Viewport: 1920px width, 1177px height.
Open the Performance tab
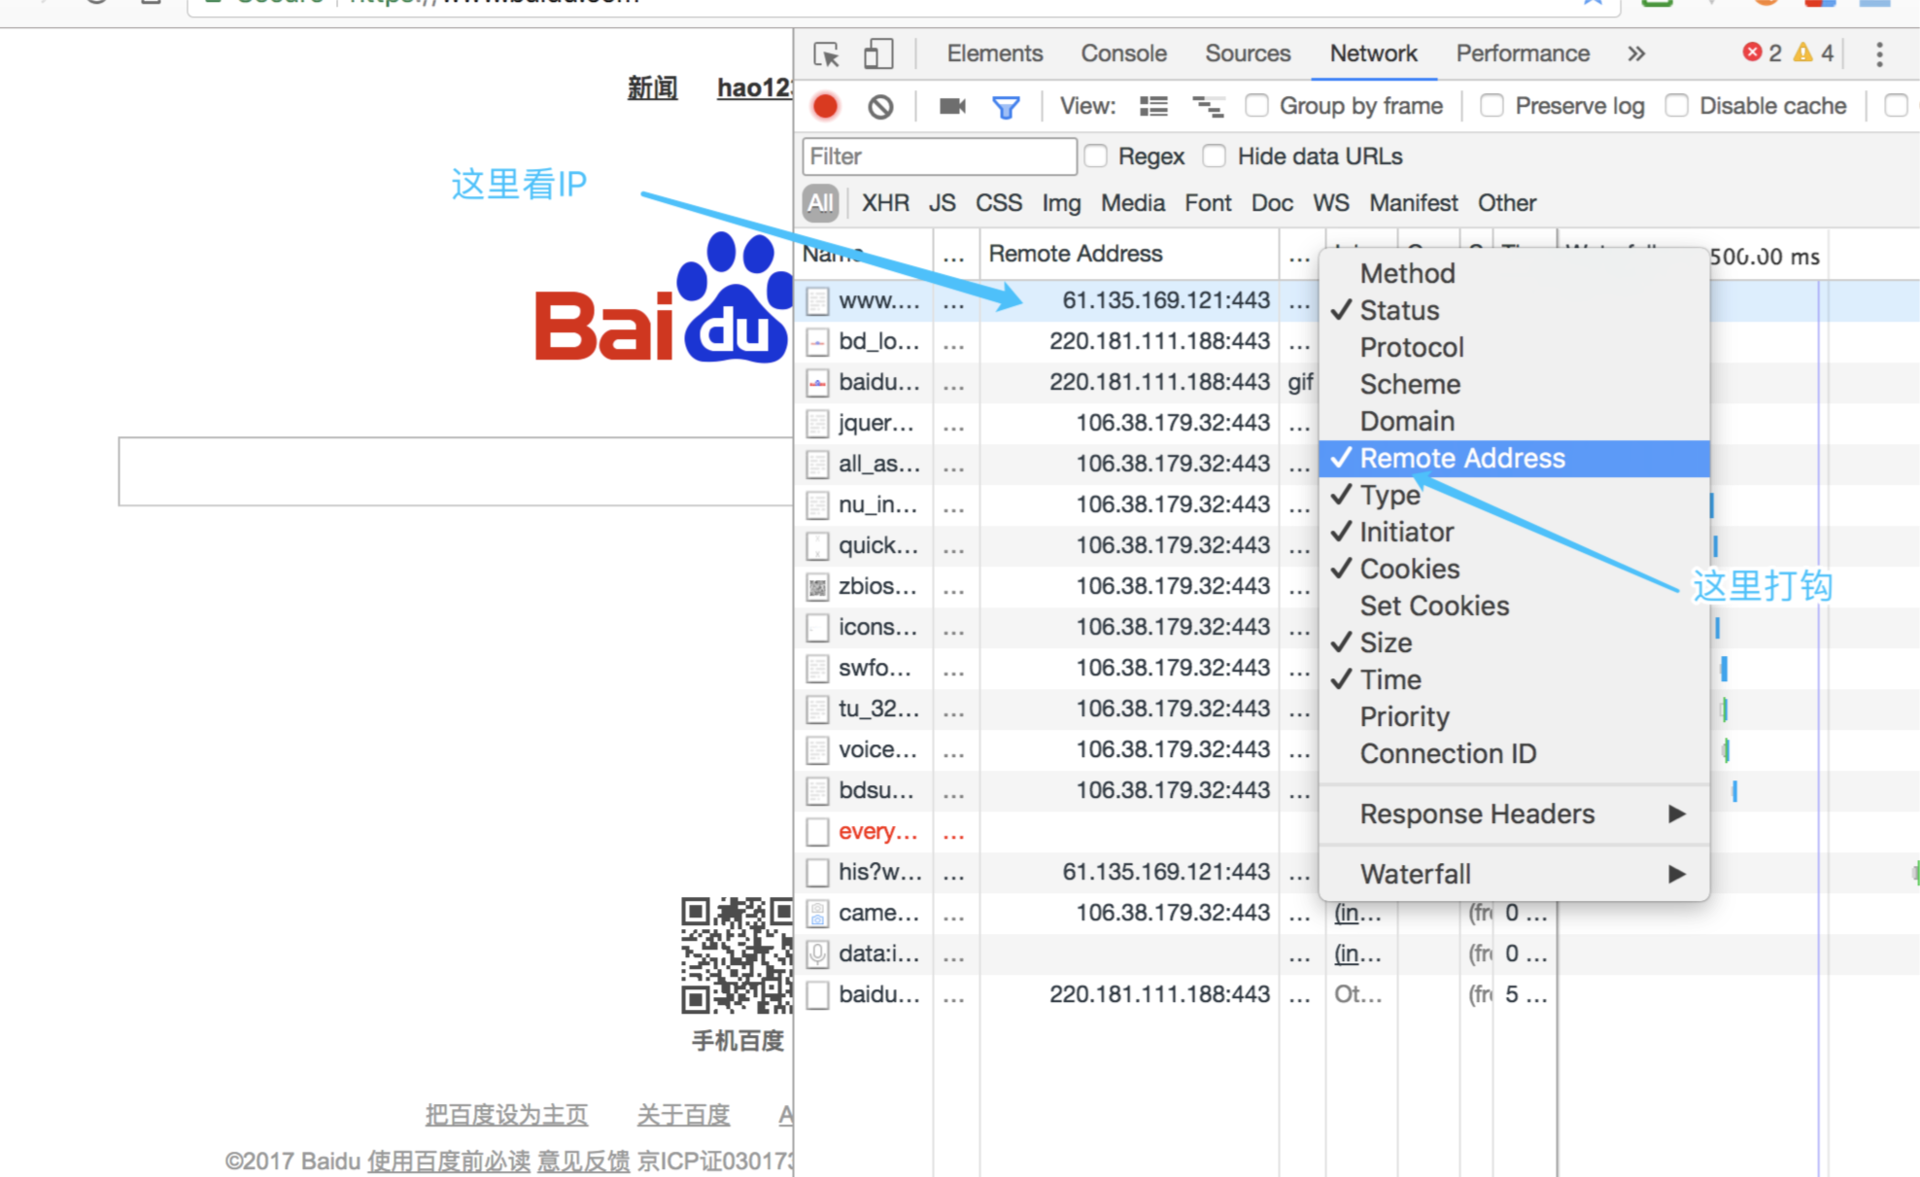[x=1522, y=54]
